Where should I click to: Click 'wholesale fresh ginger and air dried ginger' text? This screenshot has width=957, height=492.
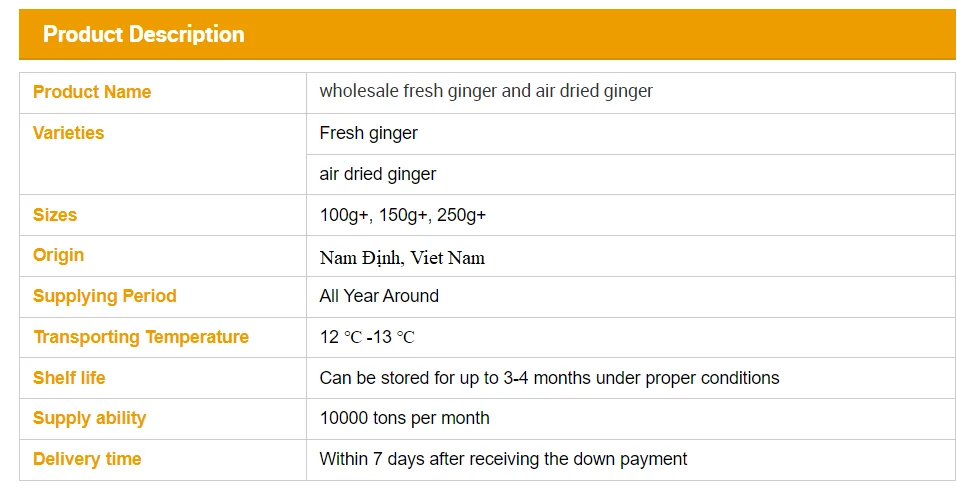pyautogui.click(x=486, y=92)
